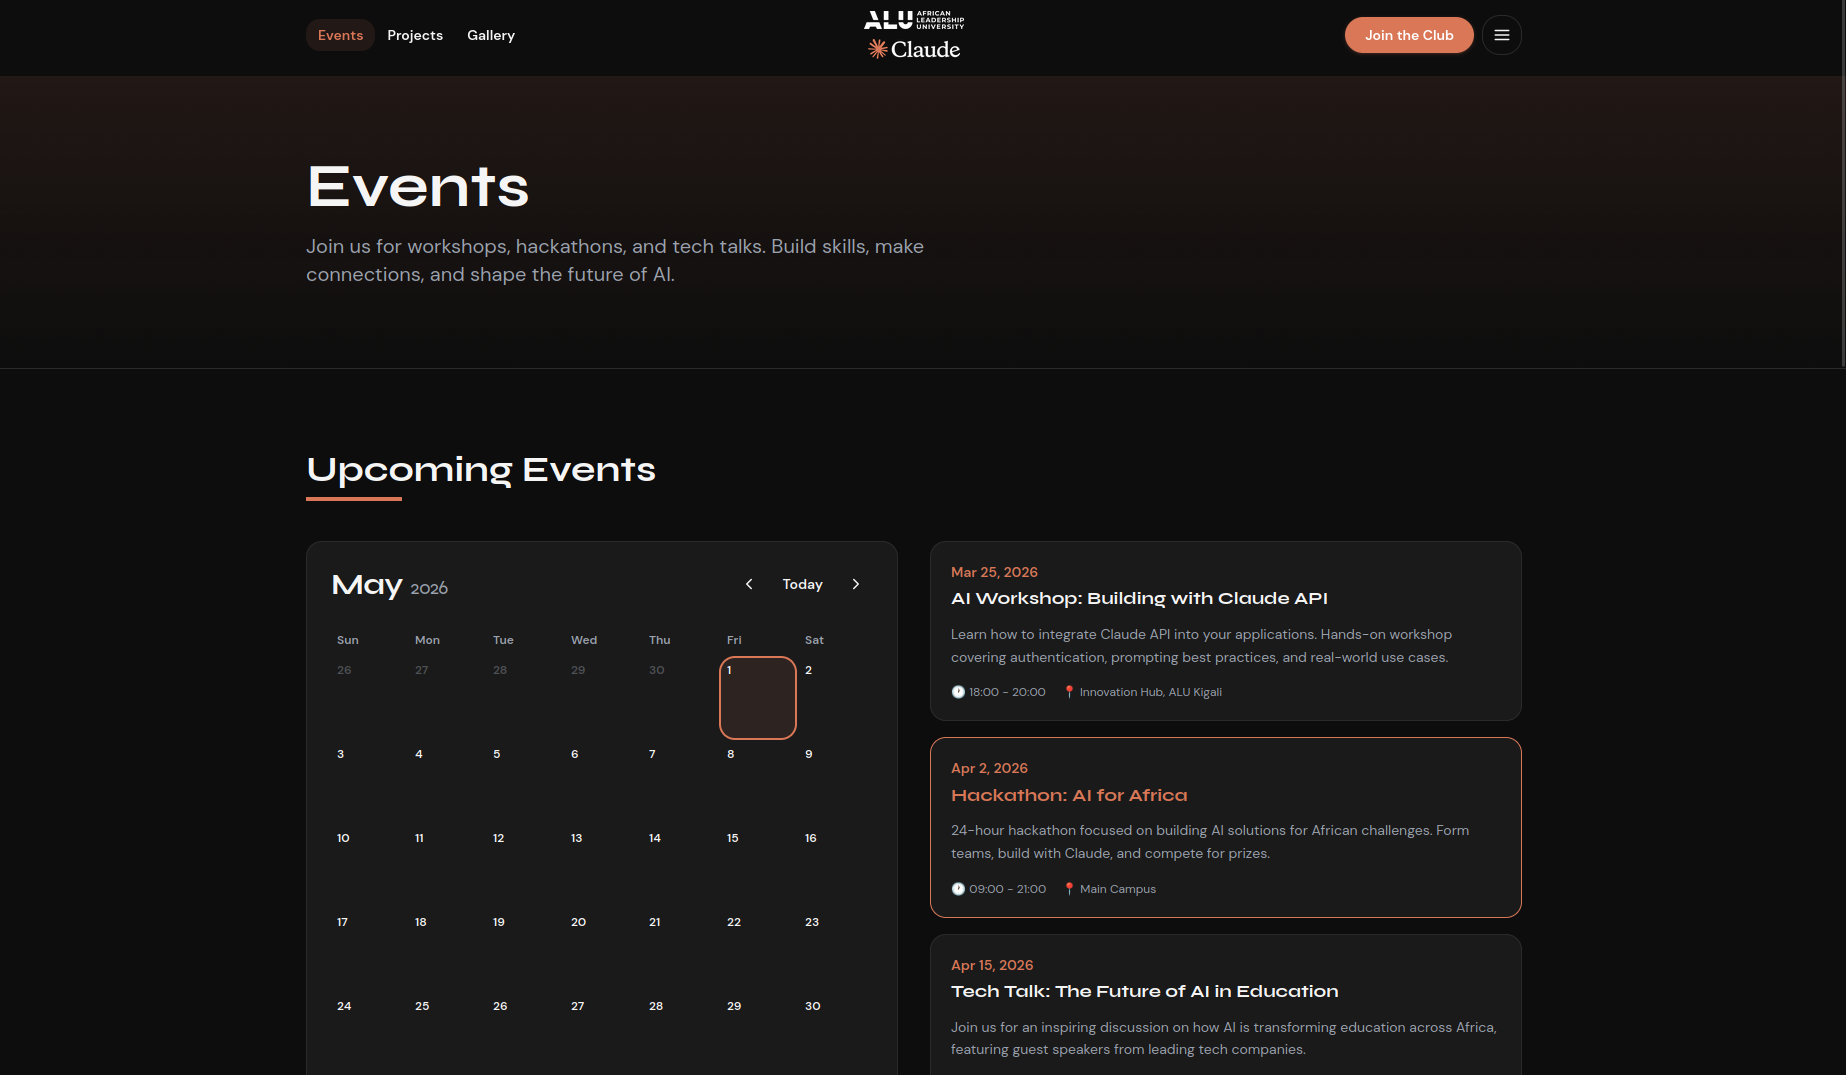Image resolution: width=1846 pixels, height=1075 pixels.
Task: Click the Sun weekday column header
Action: (x=347, y=640)
